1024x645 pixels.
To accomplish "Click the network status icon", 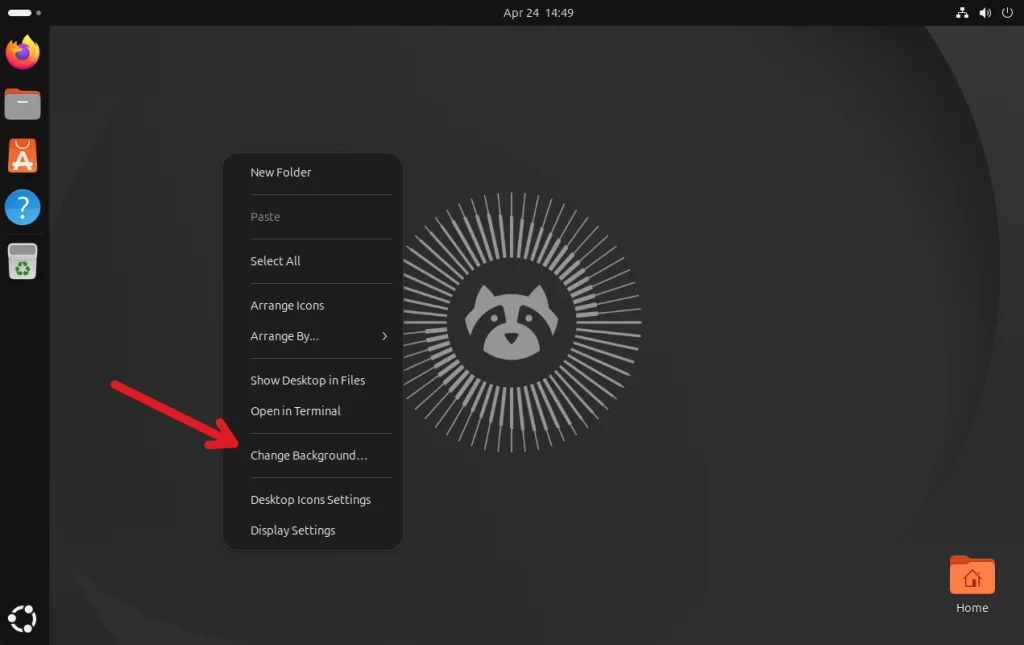I will pos(962,12).
